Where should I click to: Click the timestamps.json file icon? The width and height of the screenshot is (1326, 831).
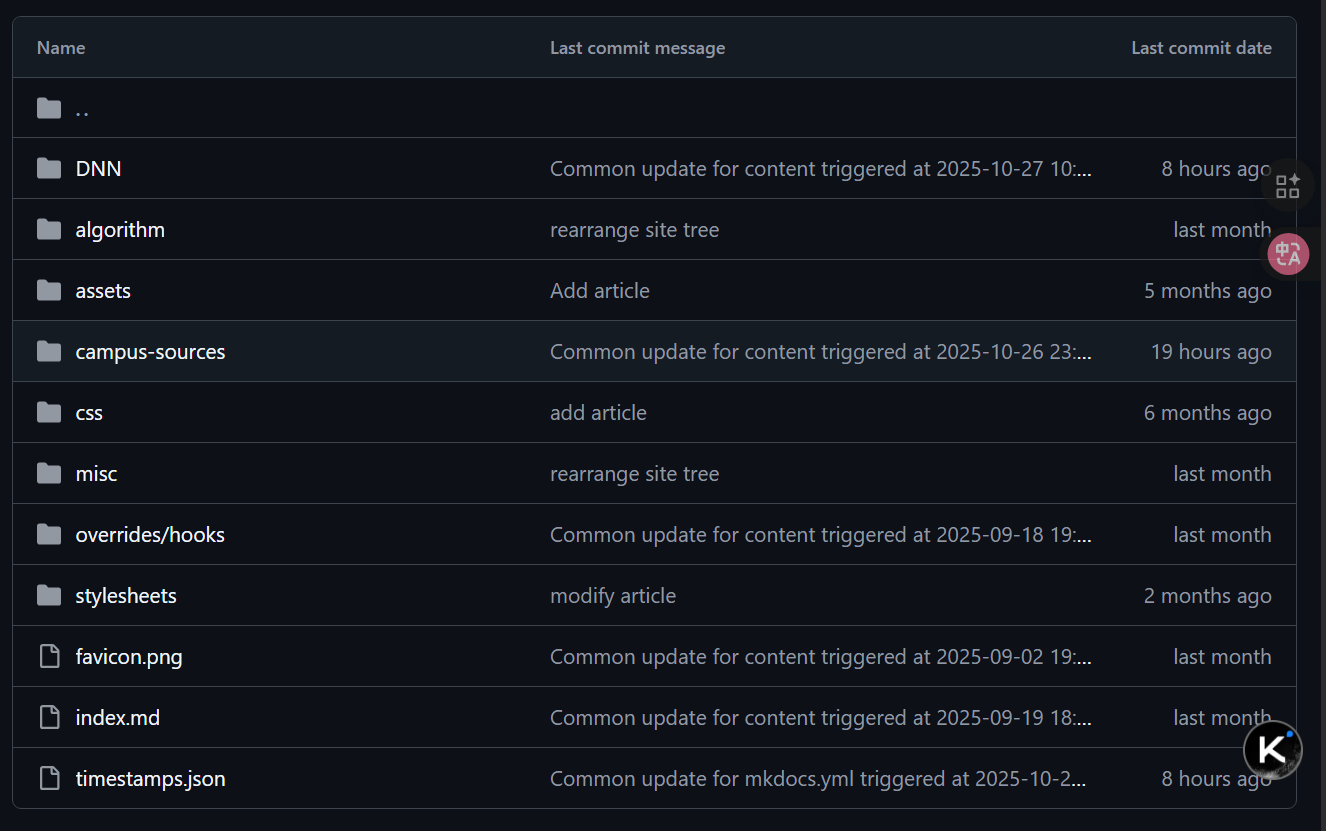[49, 779]
